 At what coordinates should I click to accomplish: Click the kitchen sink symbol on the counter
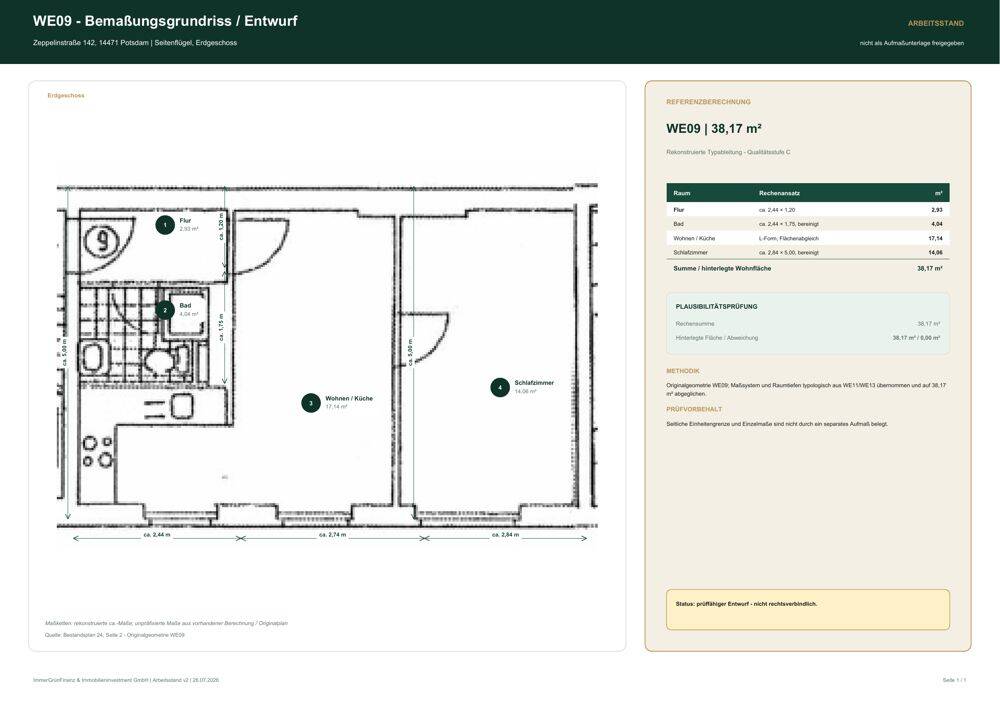pos(181,406)
